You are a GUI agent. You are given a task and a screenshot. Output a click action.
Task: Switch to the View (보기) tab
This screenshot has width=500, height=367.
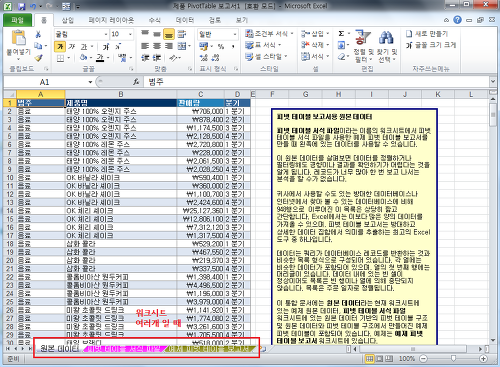(x=242, y=20)
